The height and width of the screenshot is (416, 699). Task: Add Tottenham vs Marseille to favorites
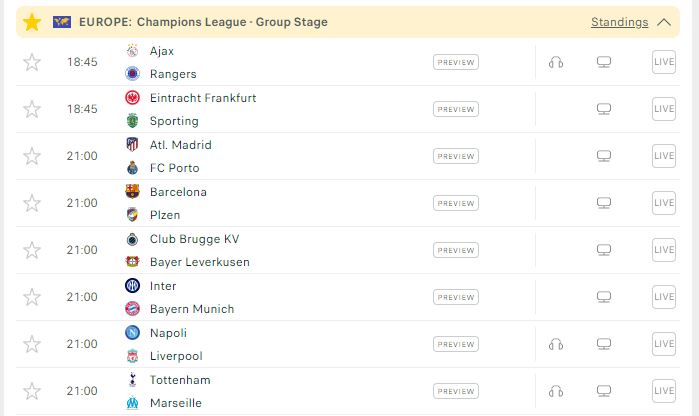(x=32, y=391)
